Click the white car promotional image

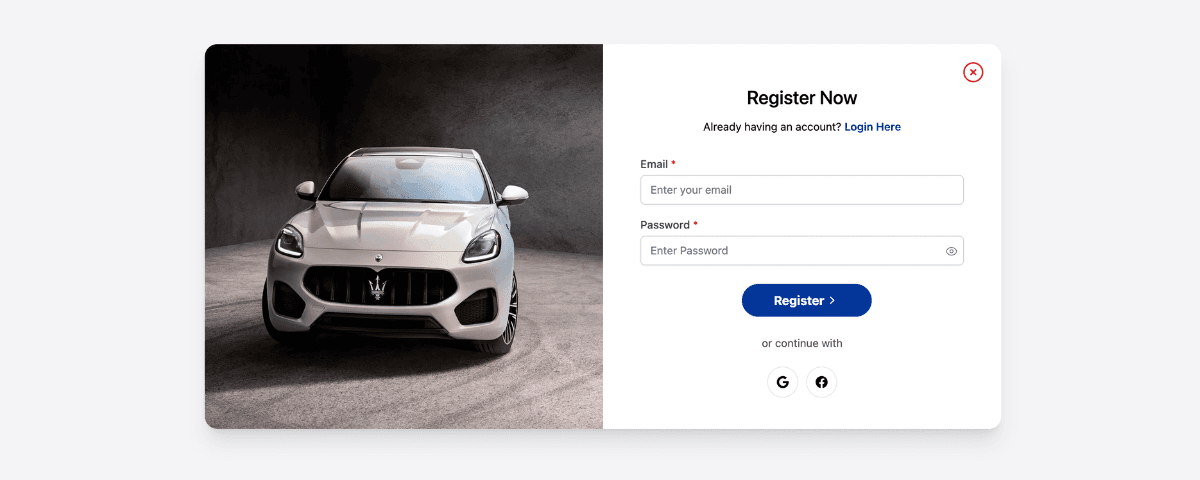404,237
